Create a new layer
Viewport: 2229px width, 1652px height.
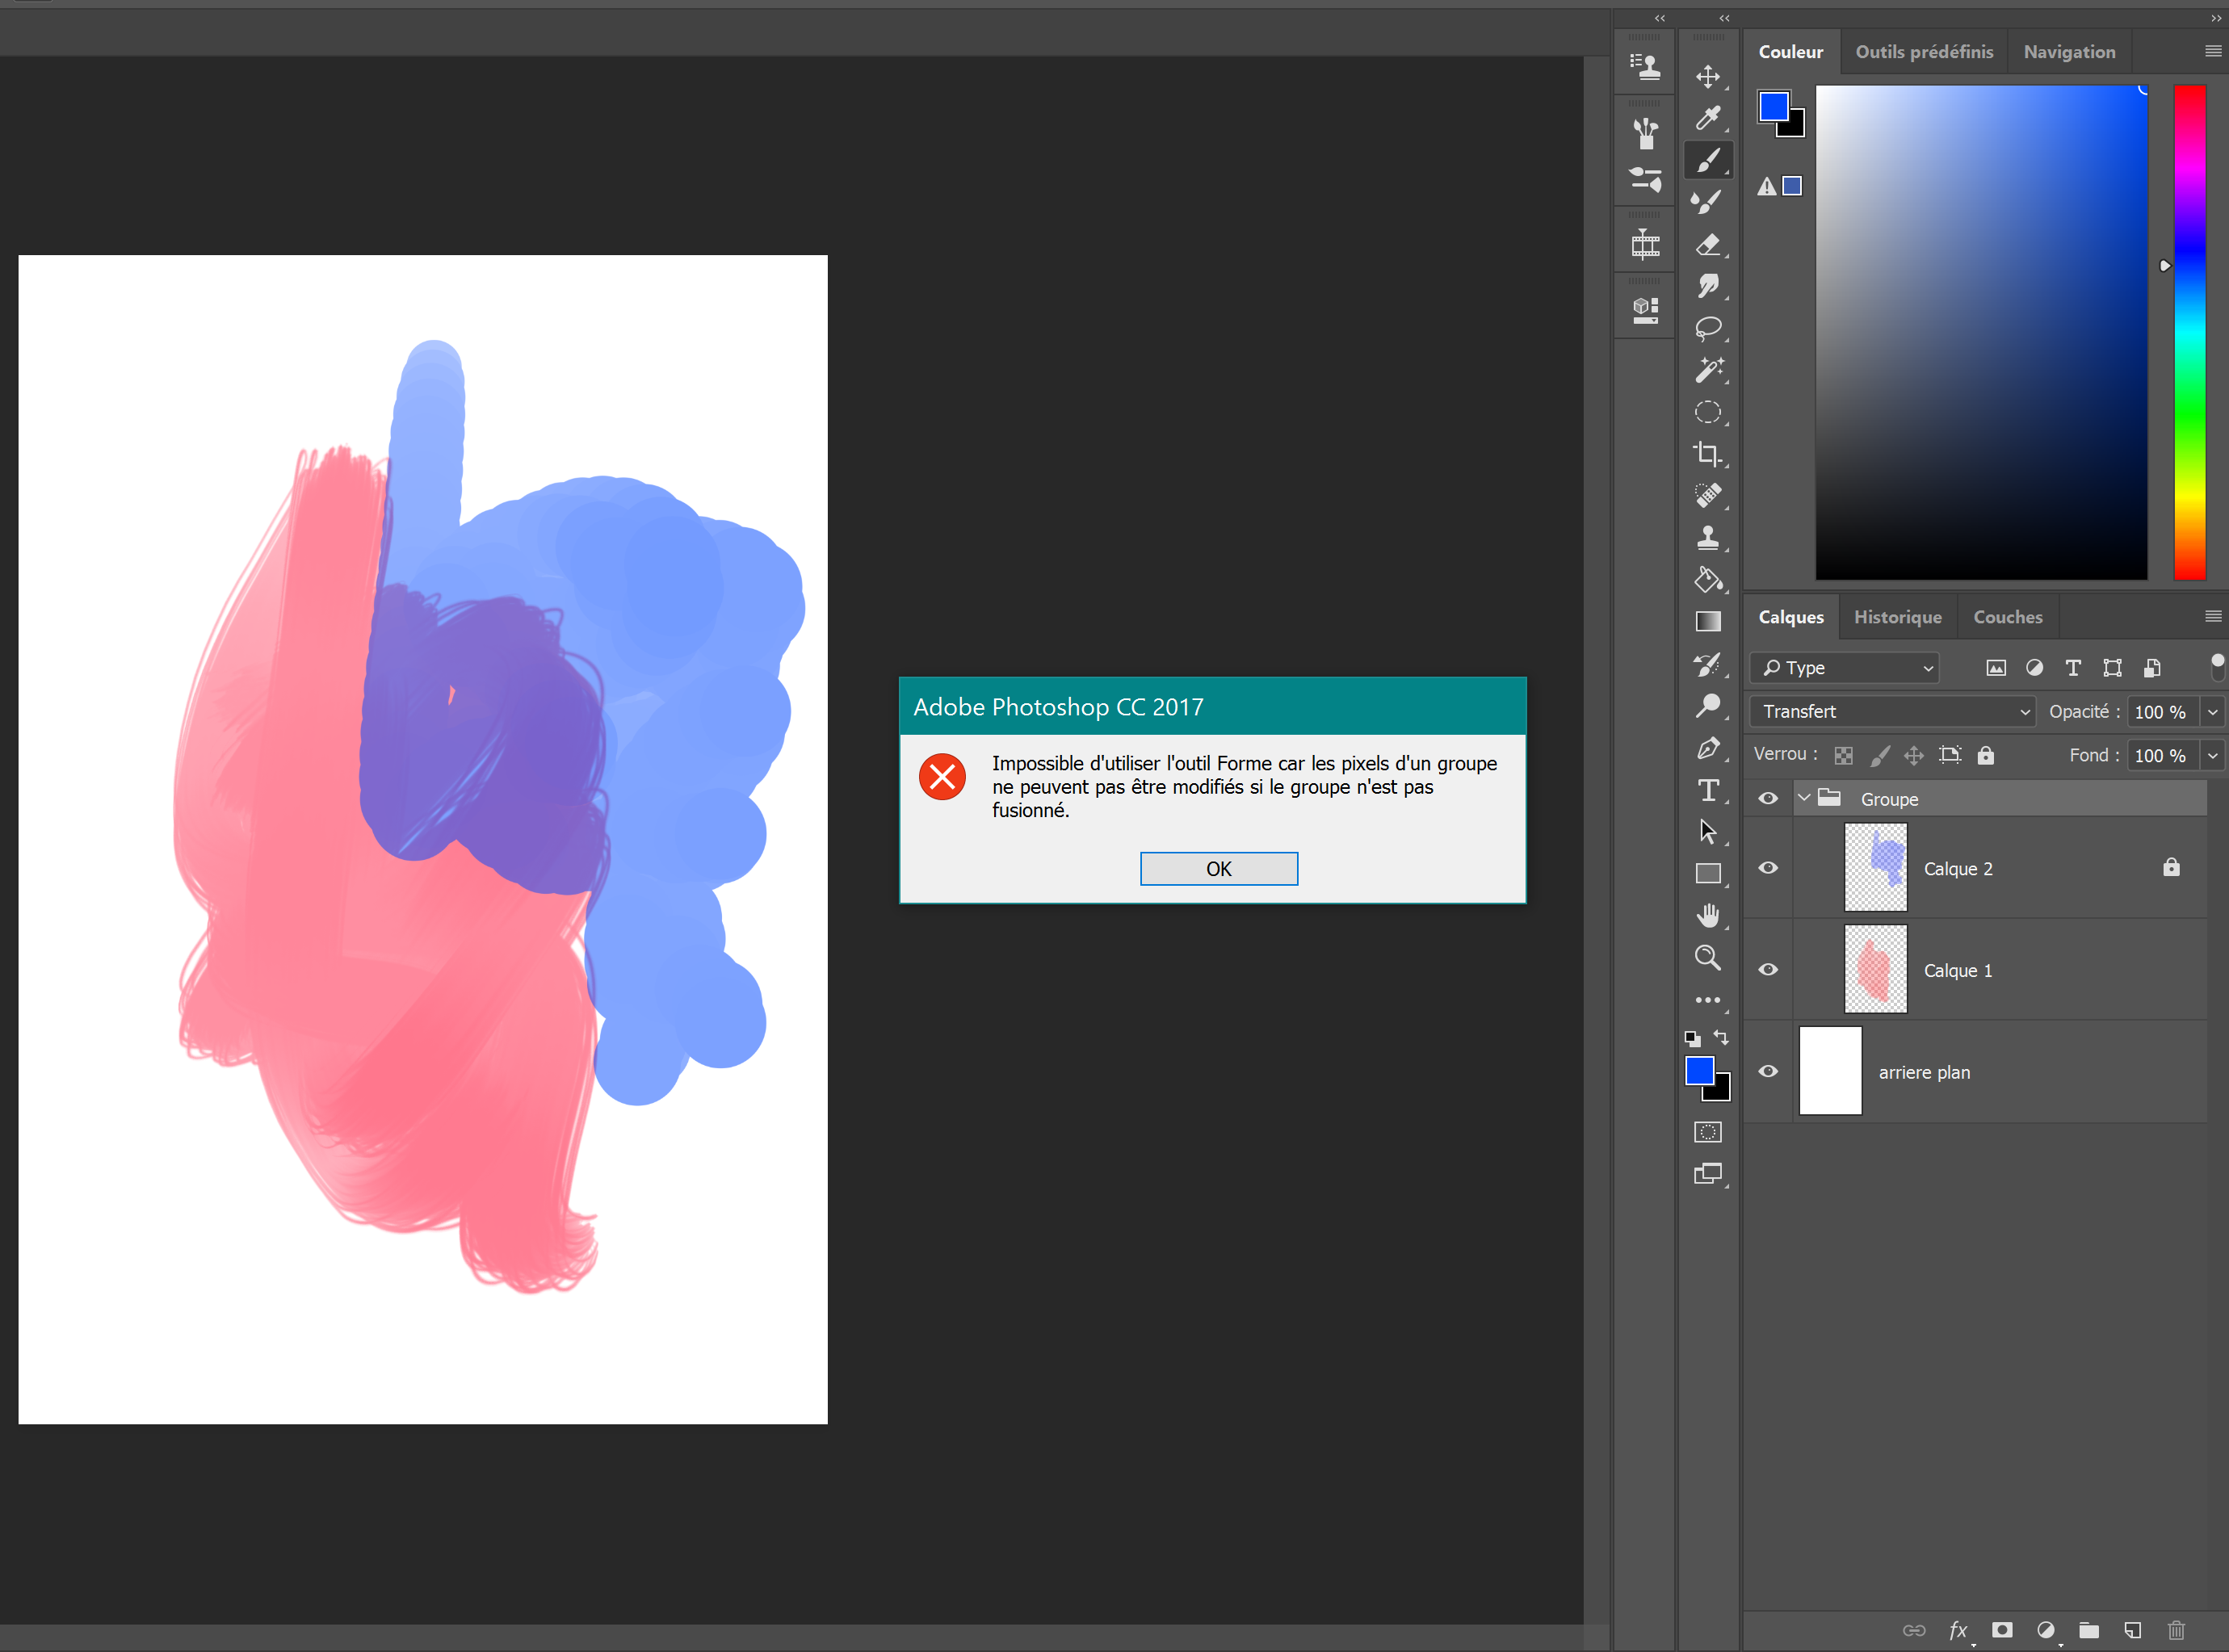[x=2132, y=1630]
